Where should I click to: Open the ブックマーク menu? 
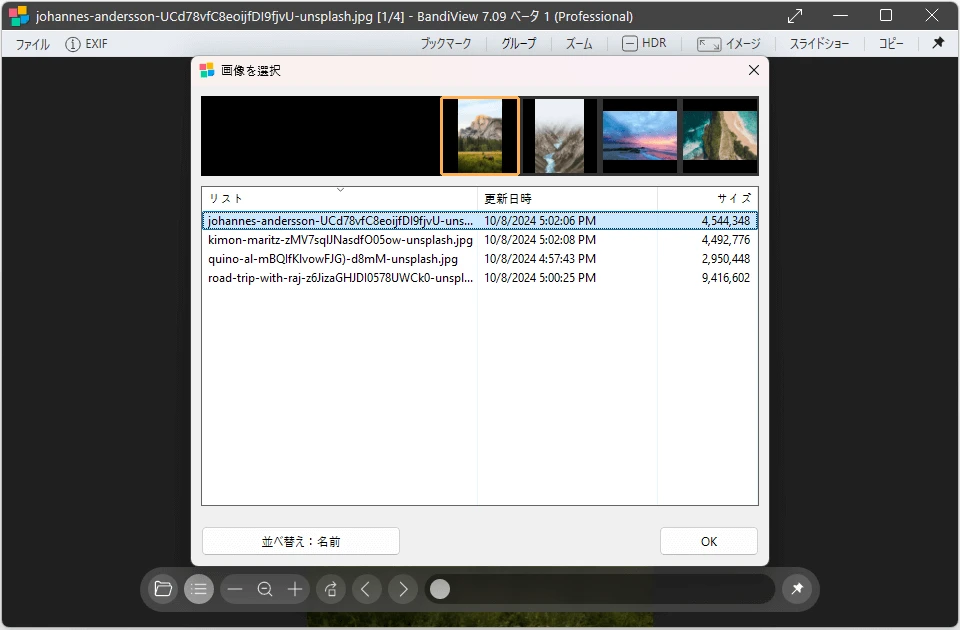[445, 44]
